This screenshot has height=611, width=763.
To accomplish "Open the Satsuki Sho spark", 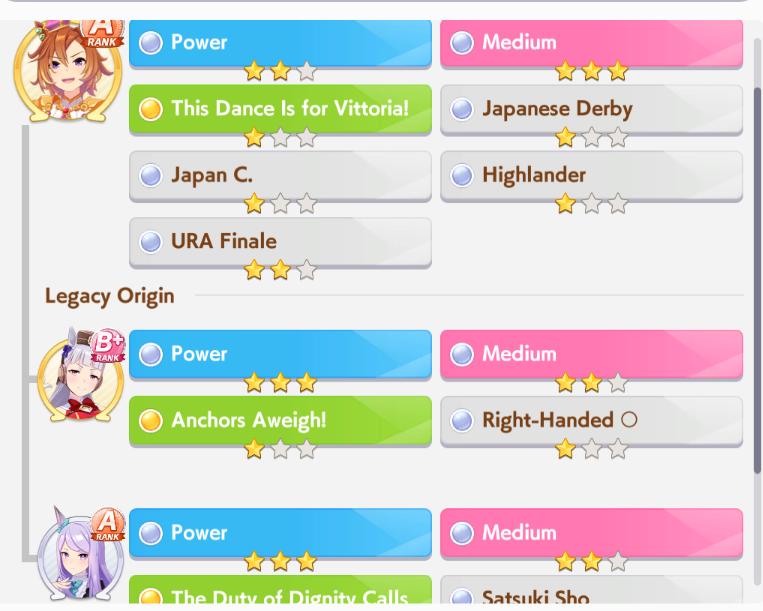I will 591,591.
